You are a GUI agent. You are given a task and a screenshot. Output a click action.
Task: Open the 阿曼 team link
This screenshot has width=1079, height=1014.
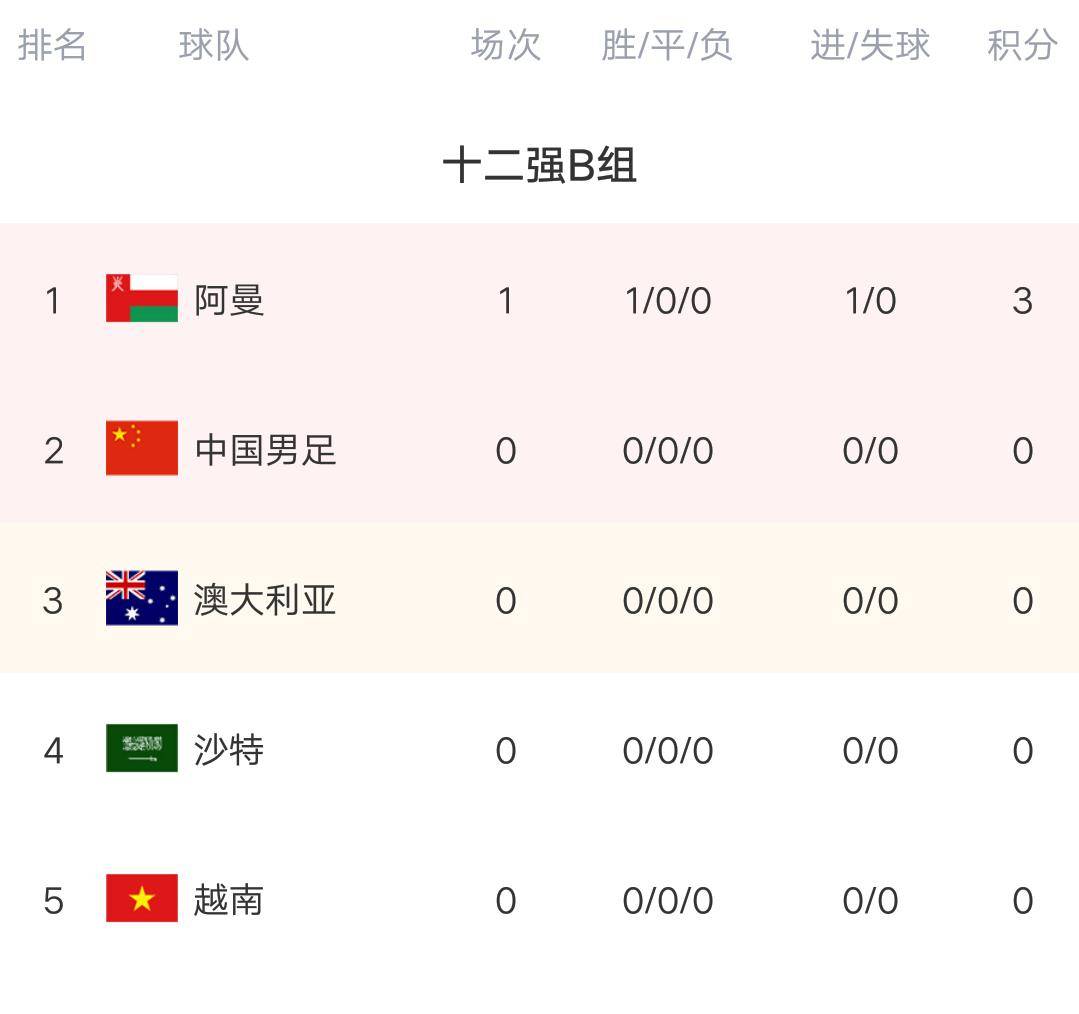(x=229, y=300)
